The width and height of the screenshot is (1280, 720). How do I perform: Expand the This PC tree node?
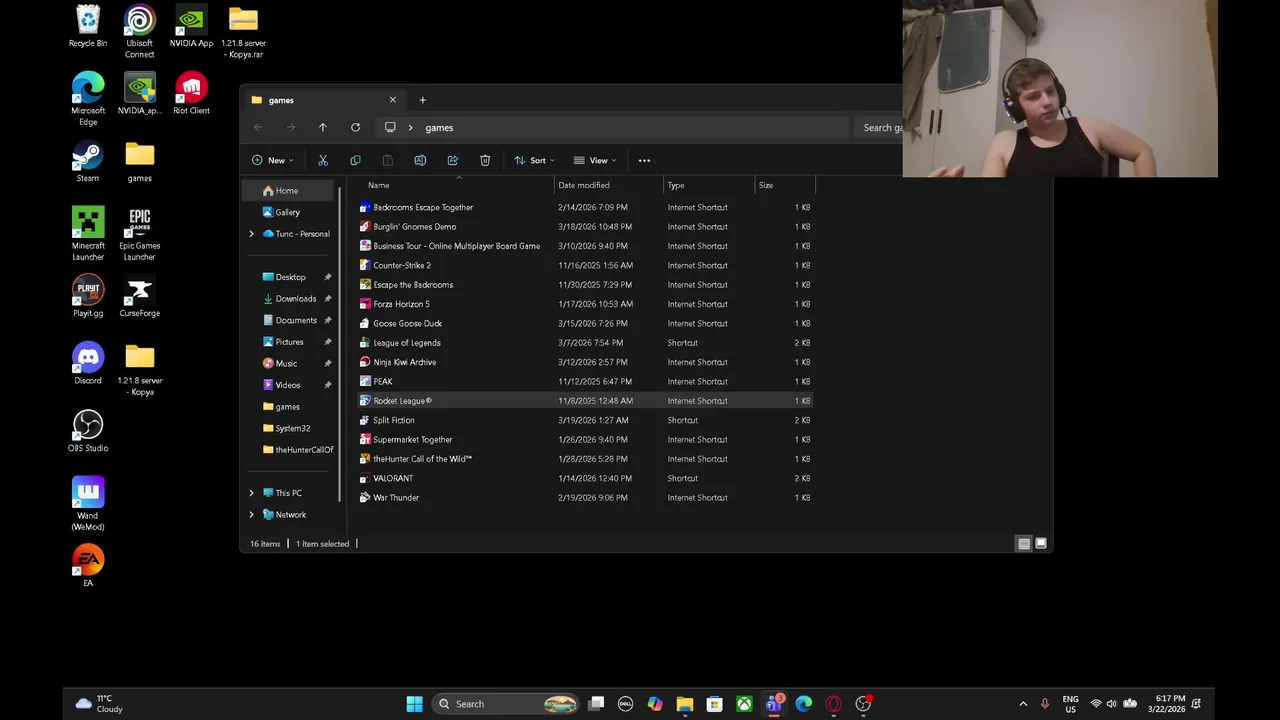click(251, 493)
